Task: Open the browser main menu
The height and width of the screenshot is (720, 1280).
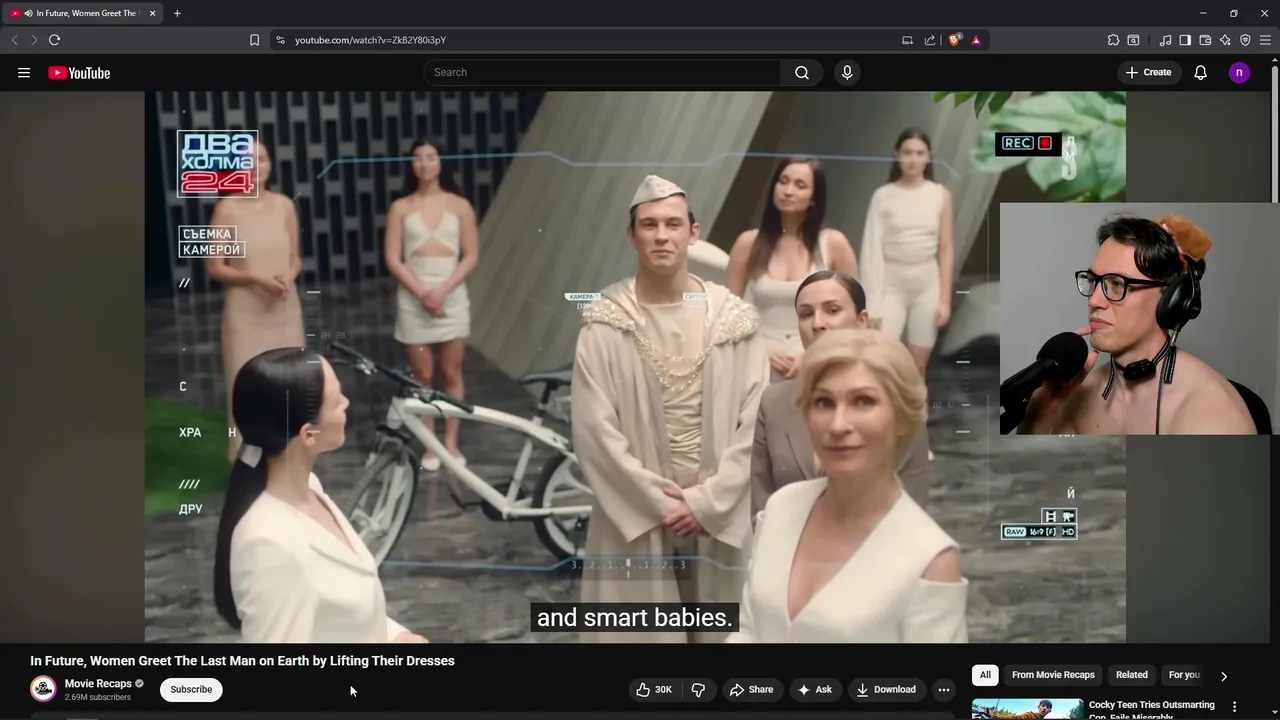Action: 1265,40
